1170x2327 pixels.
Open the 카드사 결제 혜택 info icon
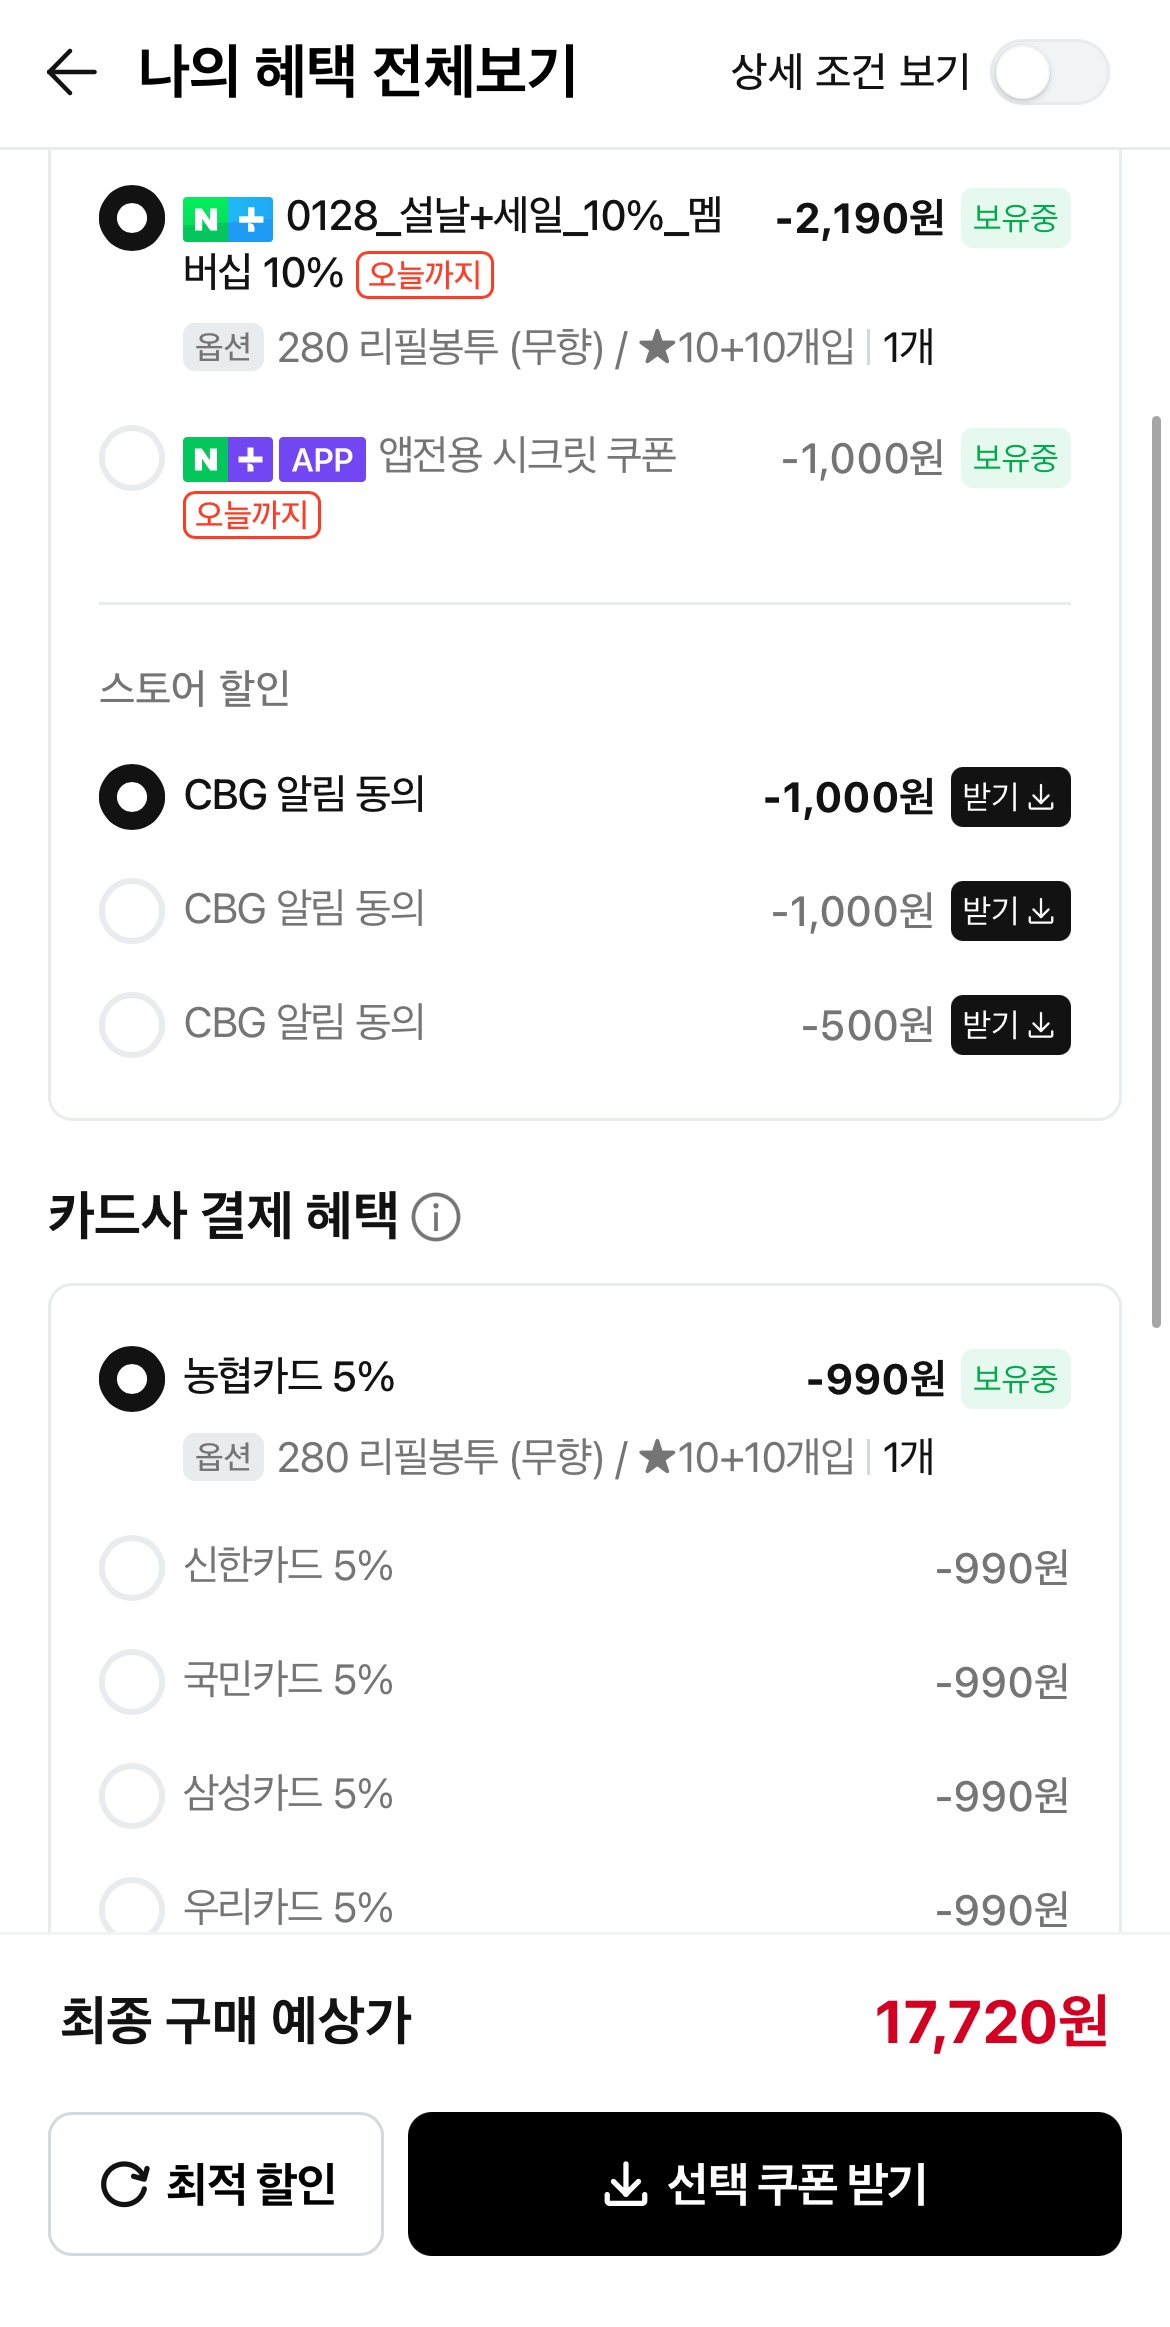(436, 1218)
